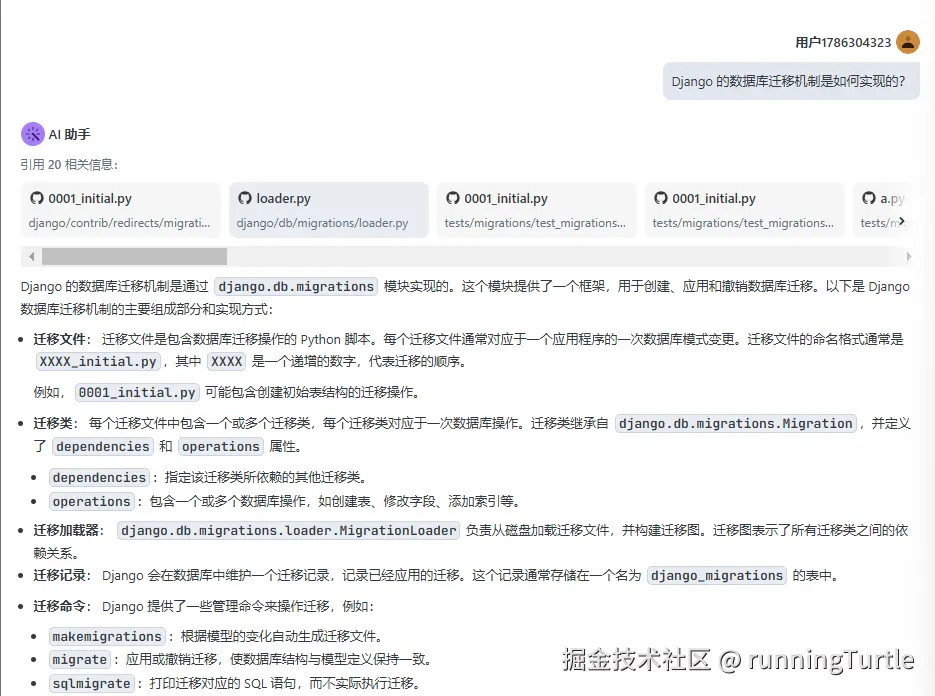The width and height of the screenshot is (935, 696).
Task: Click the 0001_initial.py inline code in the example line
Action: pyautogui.click(x=137, y=392)
